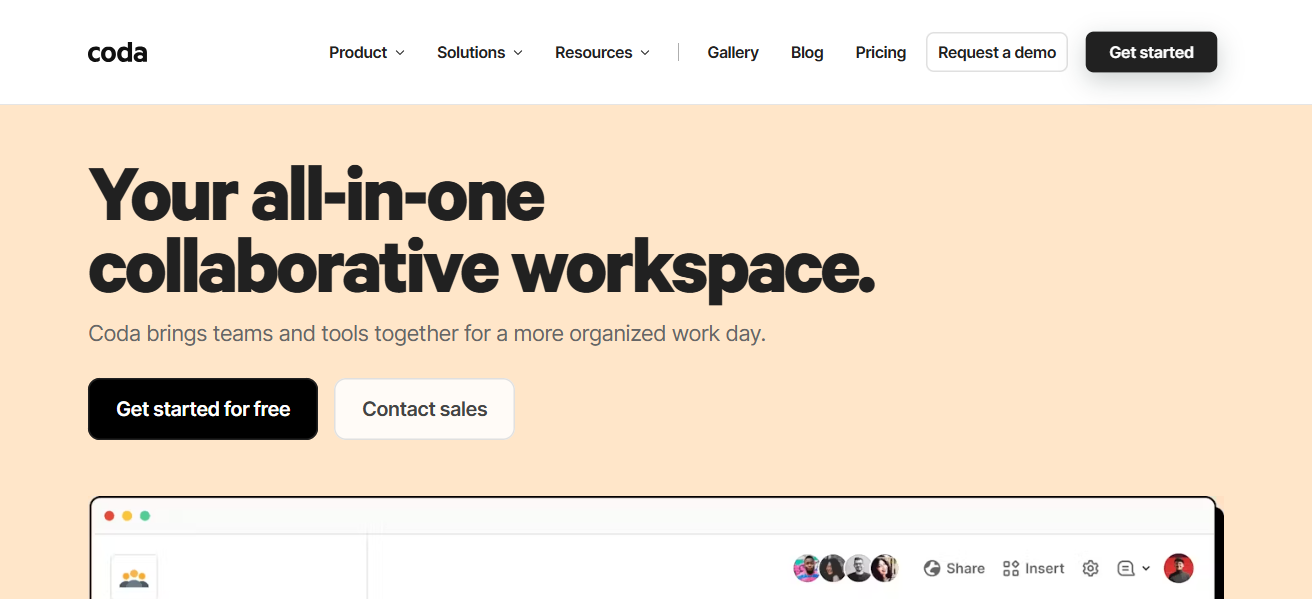
Task: Click the yellow window dot in preview
Action: coord(127,516)
